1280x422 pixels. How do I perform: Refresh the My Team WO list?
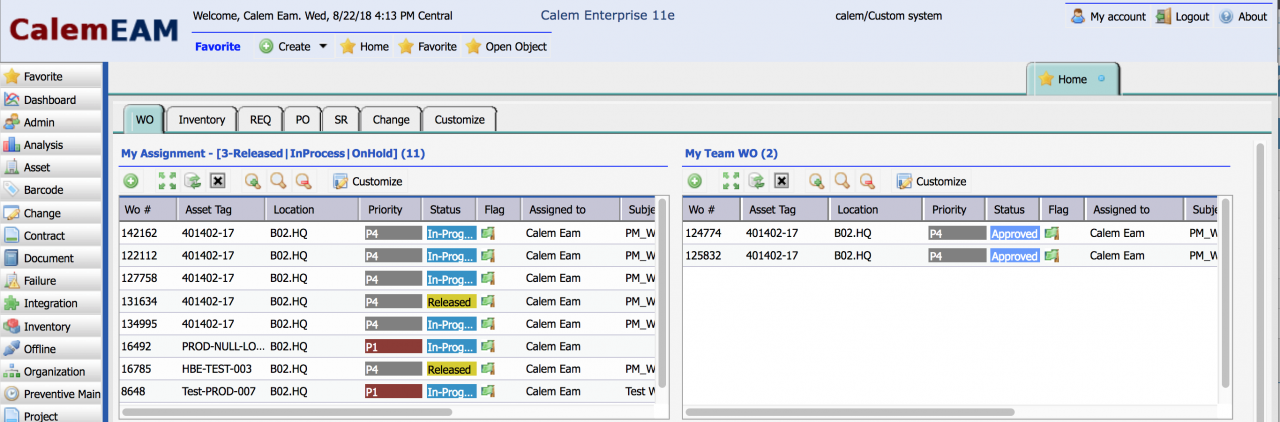[x=756, y=181]
